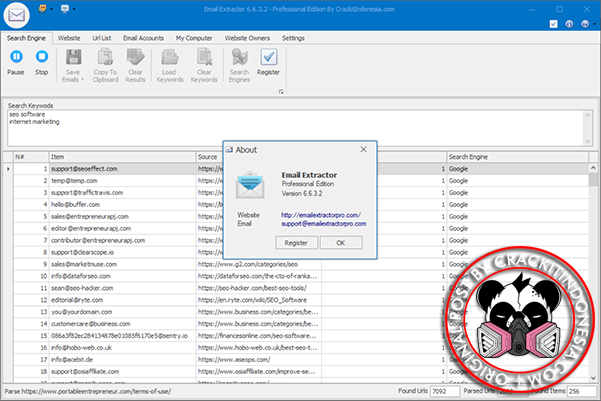Click the Clear Results icon
Viewport: 601px width, 401px height.
135,57
